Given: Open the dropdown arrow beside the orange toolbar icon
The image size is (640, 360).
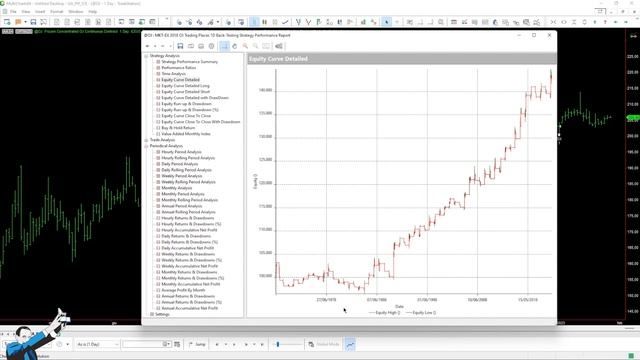Looking at the screenshot, I should click(x=25, y=22).
